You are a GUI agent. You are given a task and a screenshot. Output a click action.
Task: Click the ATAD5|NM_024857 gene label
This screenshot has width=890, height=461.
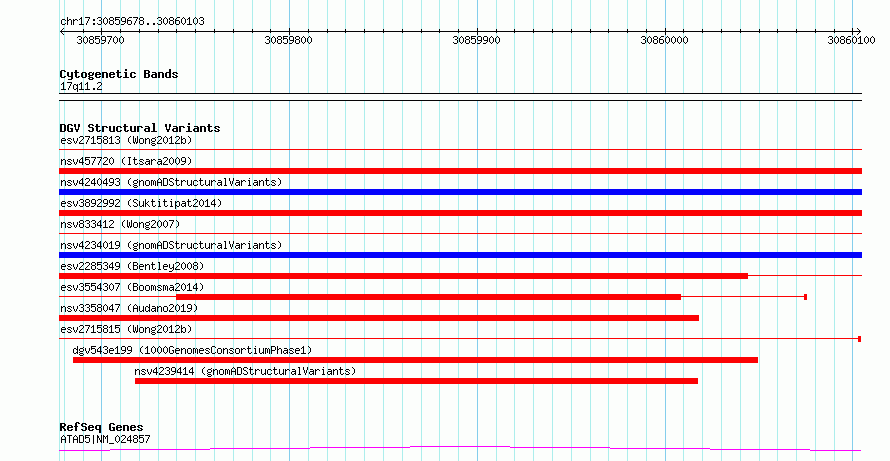105,439
